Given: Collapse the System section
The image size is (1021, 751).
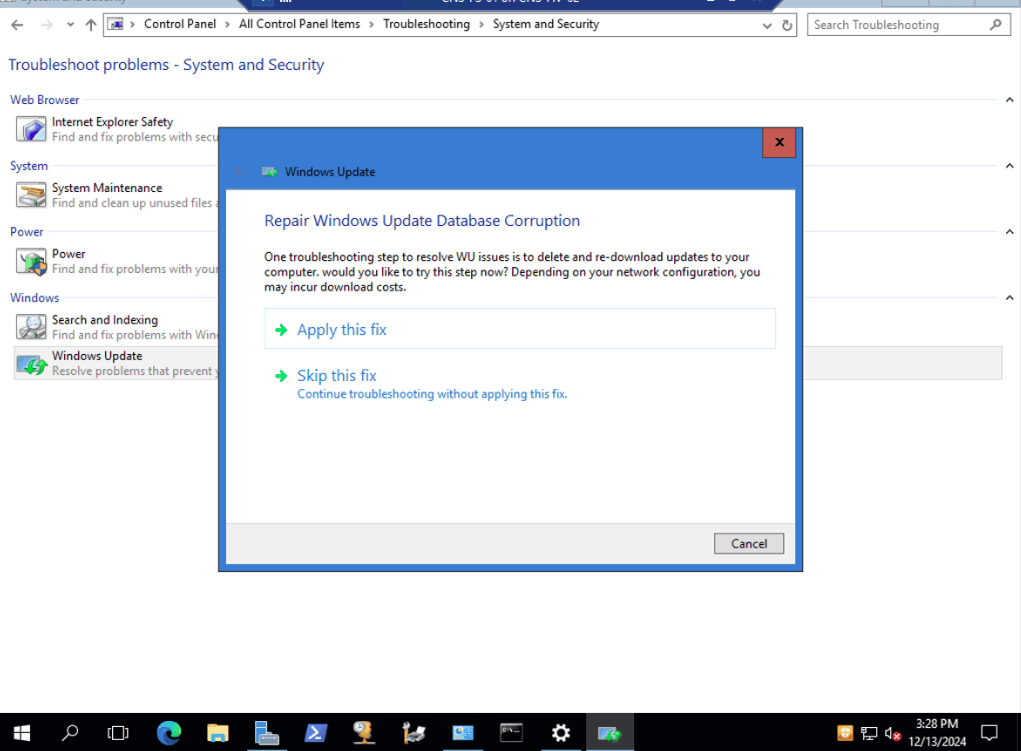Looking at the screenshot, I should click(x=1009, y=165).
